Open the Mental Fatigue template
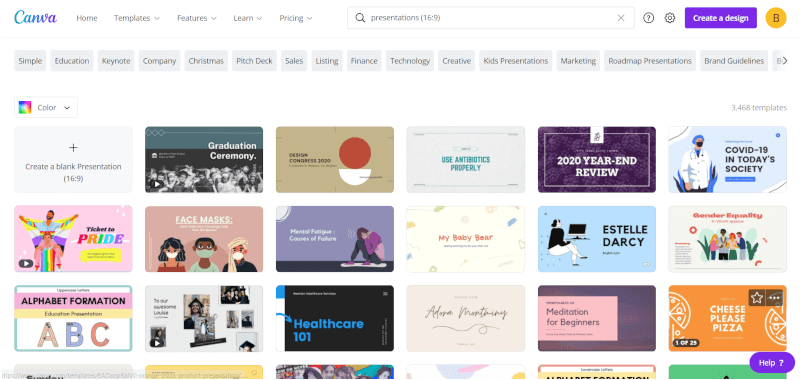The image size is (800, 380). click(335, 239)
